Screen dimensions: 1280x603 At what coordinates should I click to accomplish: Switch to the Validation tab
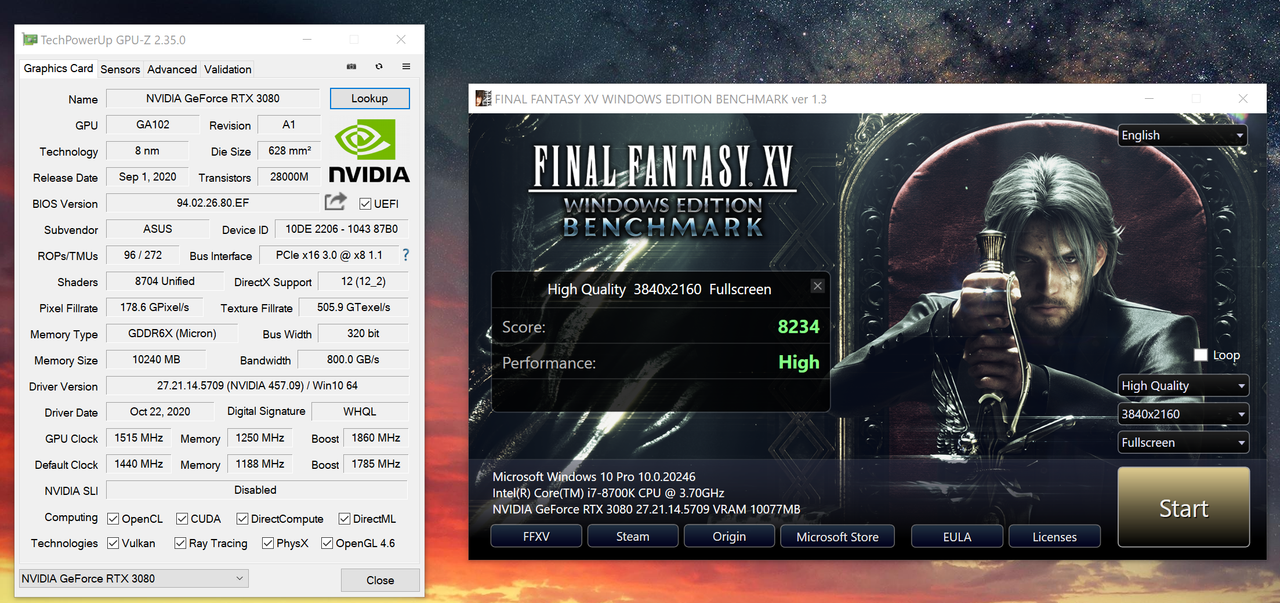coord(228,69)
